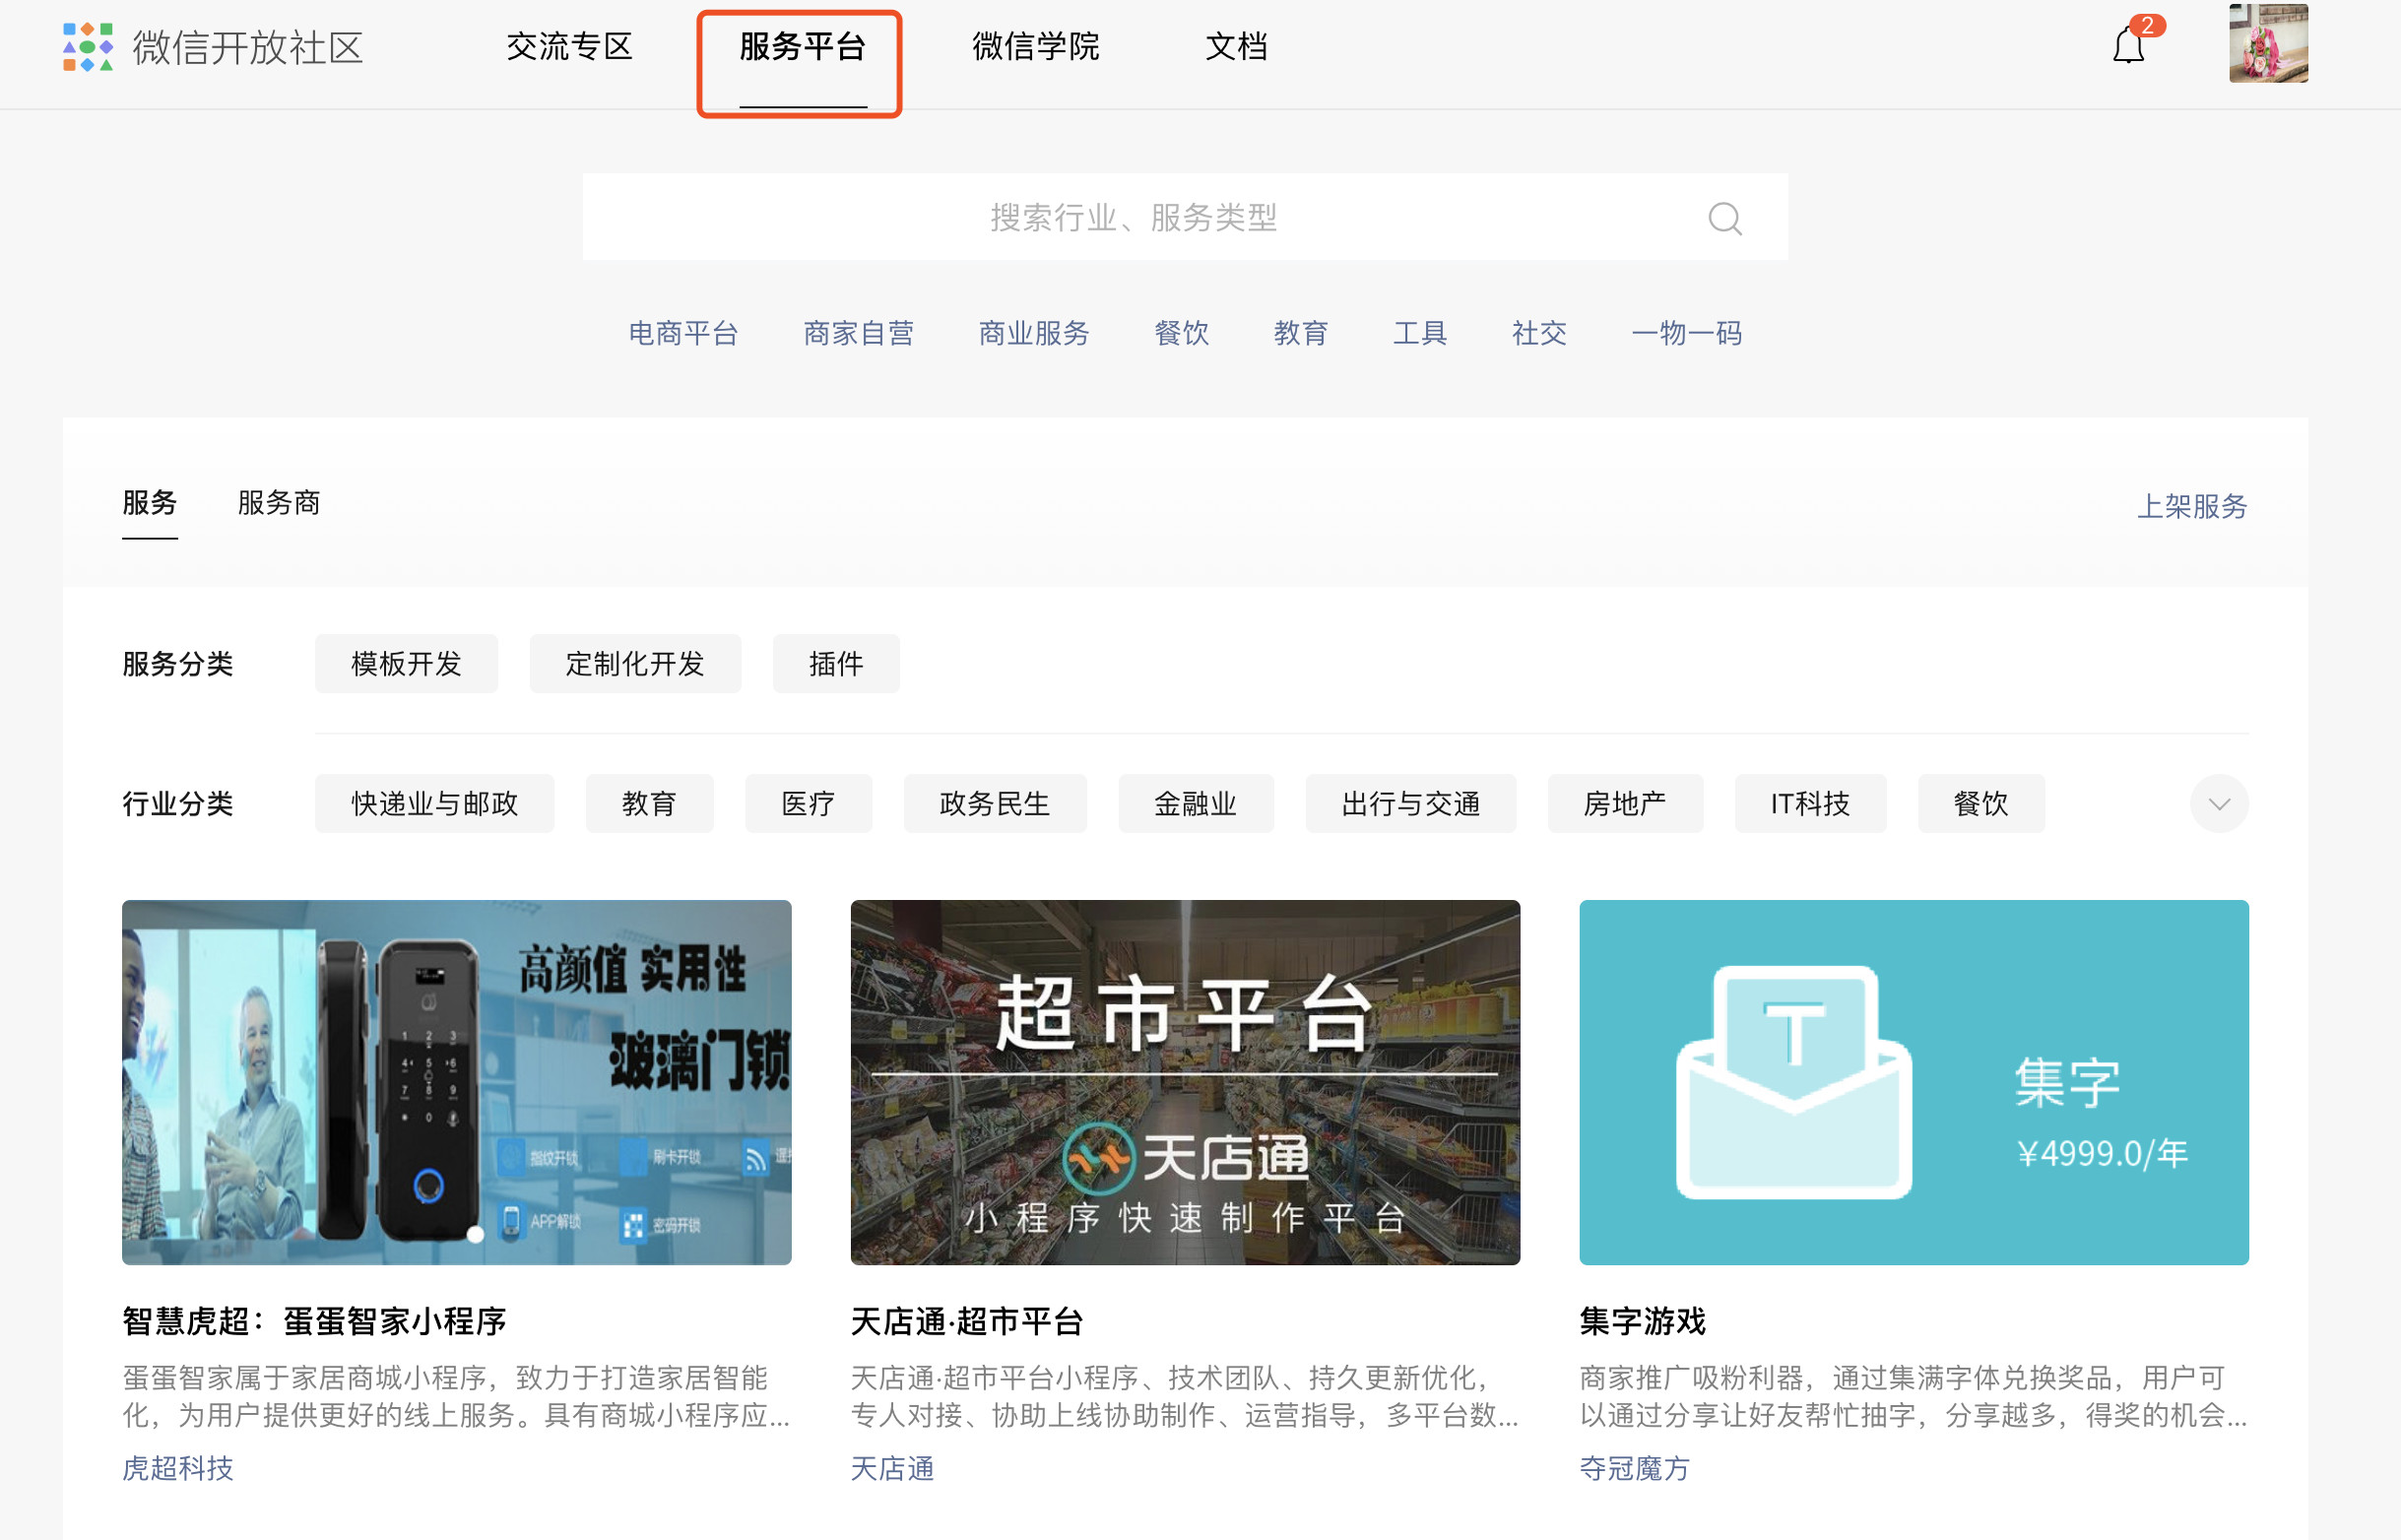Open the glass door lock thumbnail
Image resolution: width=2401 pixels, height=1540 pixels.
tap(456, 1082)
